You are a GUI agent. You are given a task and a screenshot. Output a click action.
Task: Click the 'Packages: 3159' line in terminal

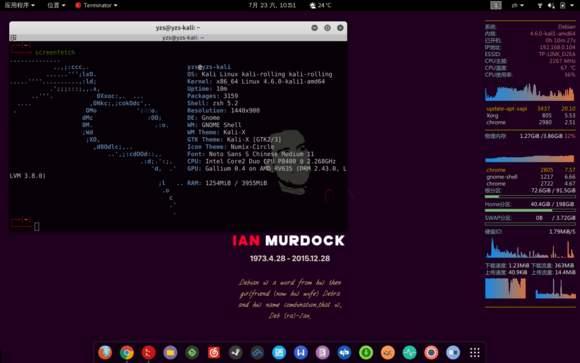pyautogui.click(x=213, y=96)
